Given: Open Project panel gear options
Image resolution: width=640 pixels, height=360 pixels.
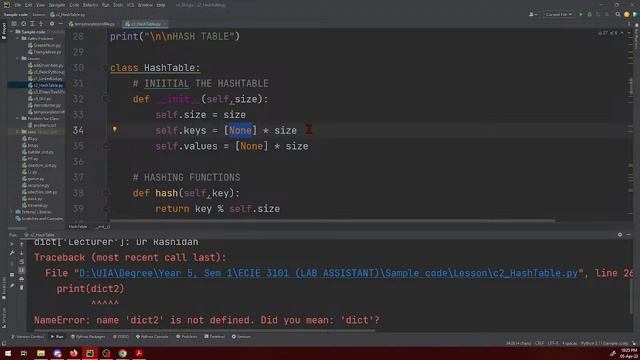Looking at the screenshot, I should tap(52, 24).
